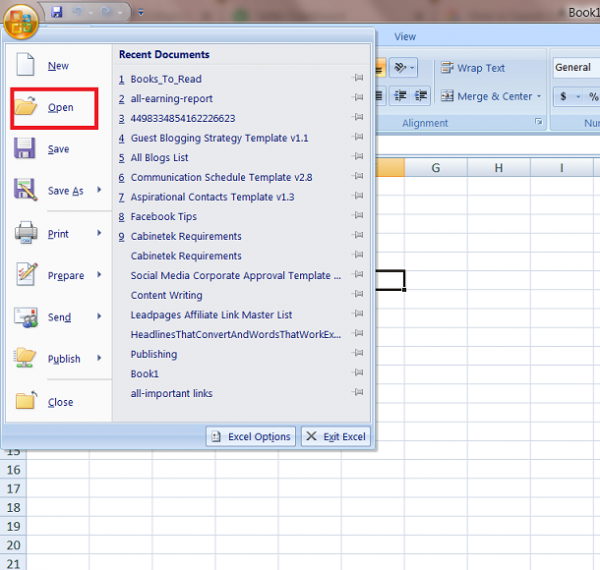This screenshot has width=600, height=570.
Task: Pin Books_To_Read to recent documents
Action: click(x=358, y=78)
